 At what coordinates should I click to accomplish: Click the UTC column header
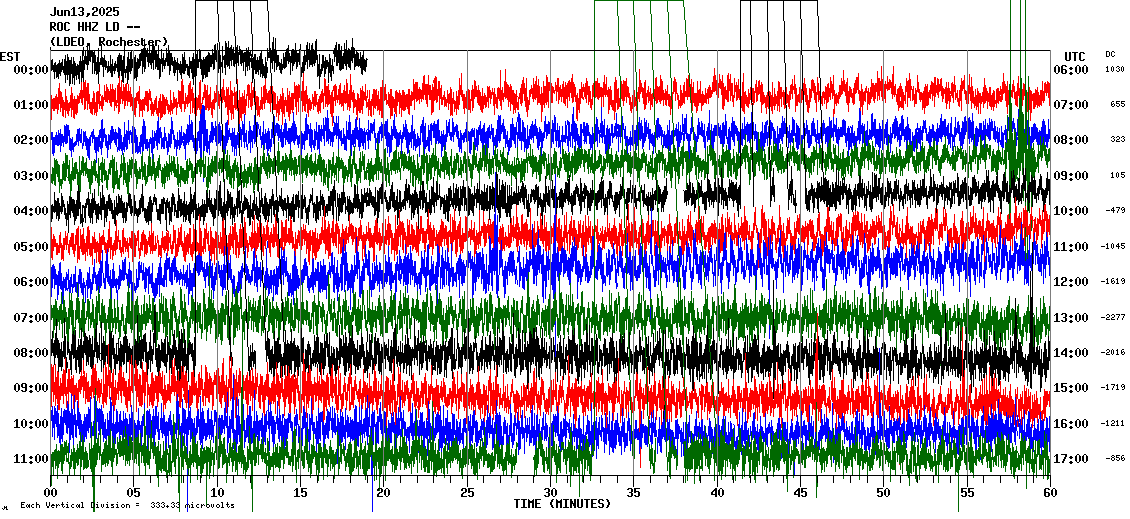(x=1075, y=56)
